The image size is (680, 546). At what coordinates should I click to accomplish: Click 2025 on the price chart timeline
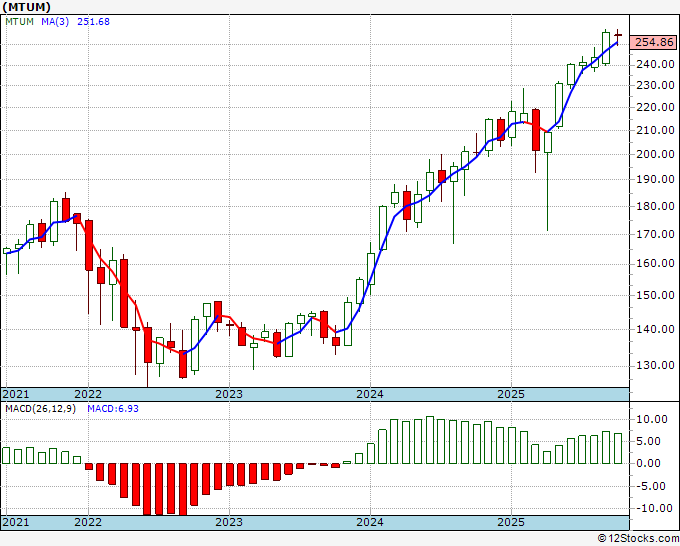(x=511, y=394)
